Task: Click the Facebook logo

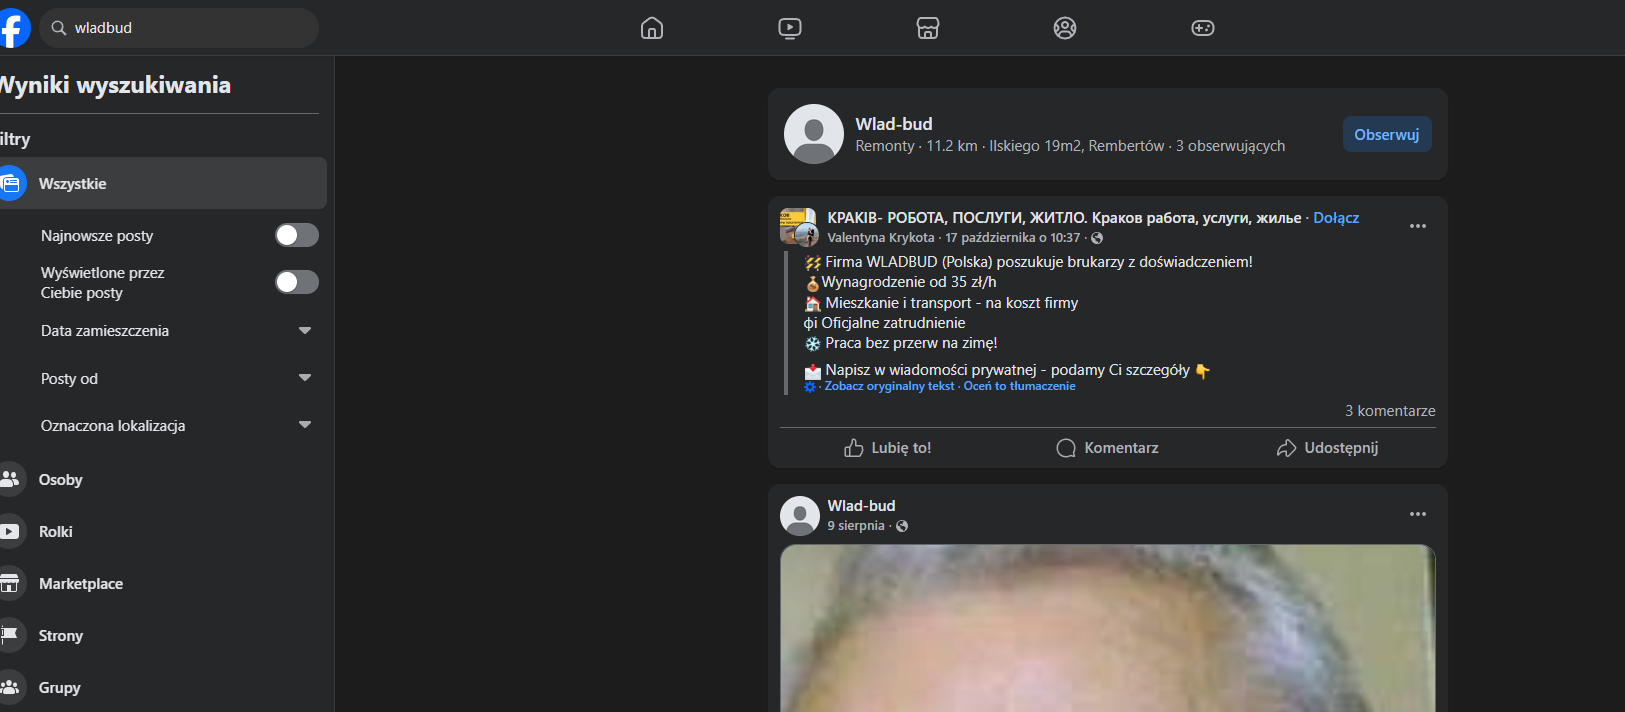Action: click(x=14, y=28)
